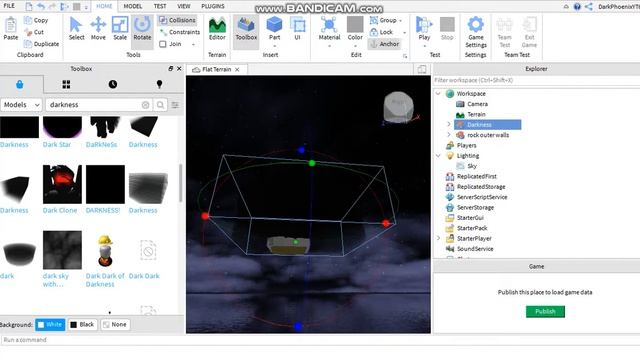Open the Color picker

click(355, 29)
